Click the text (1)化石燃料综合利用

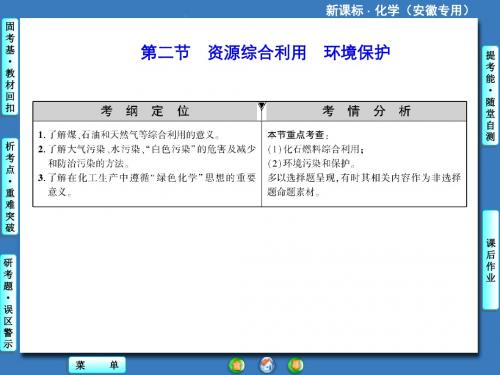(x=315, y=149)
